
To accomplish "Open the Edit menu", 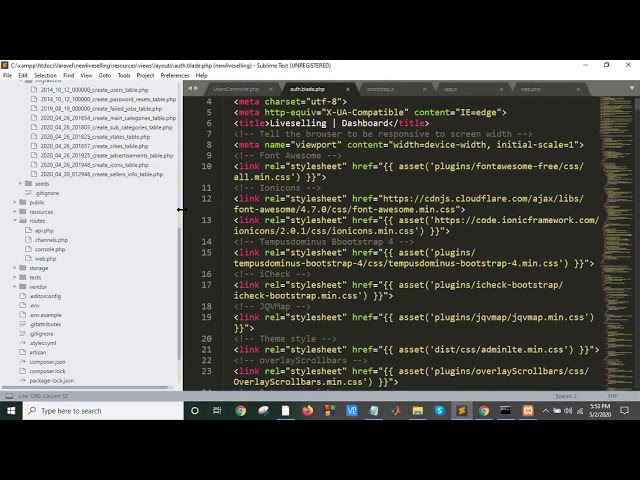I will 23,76.
